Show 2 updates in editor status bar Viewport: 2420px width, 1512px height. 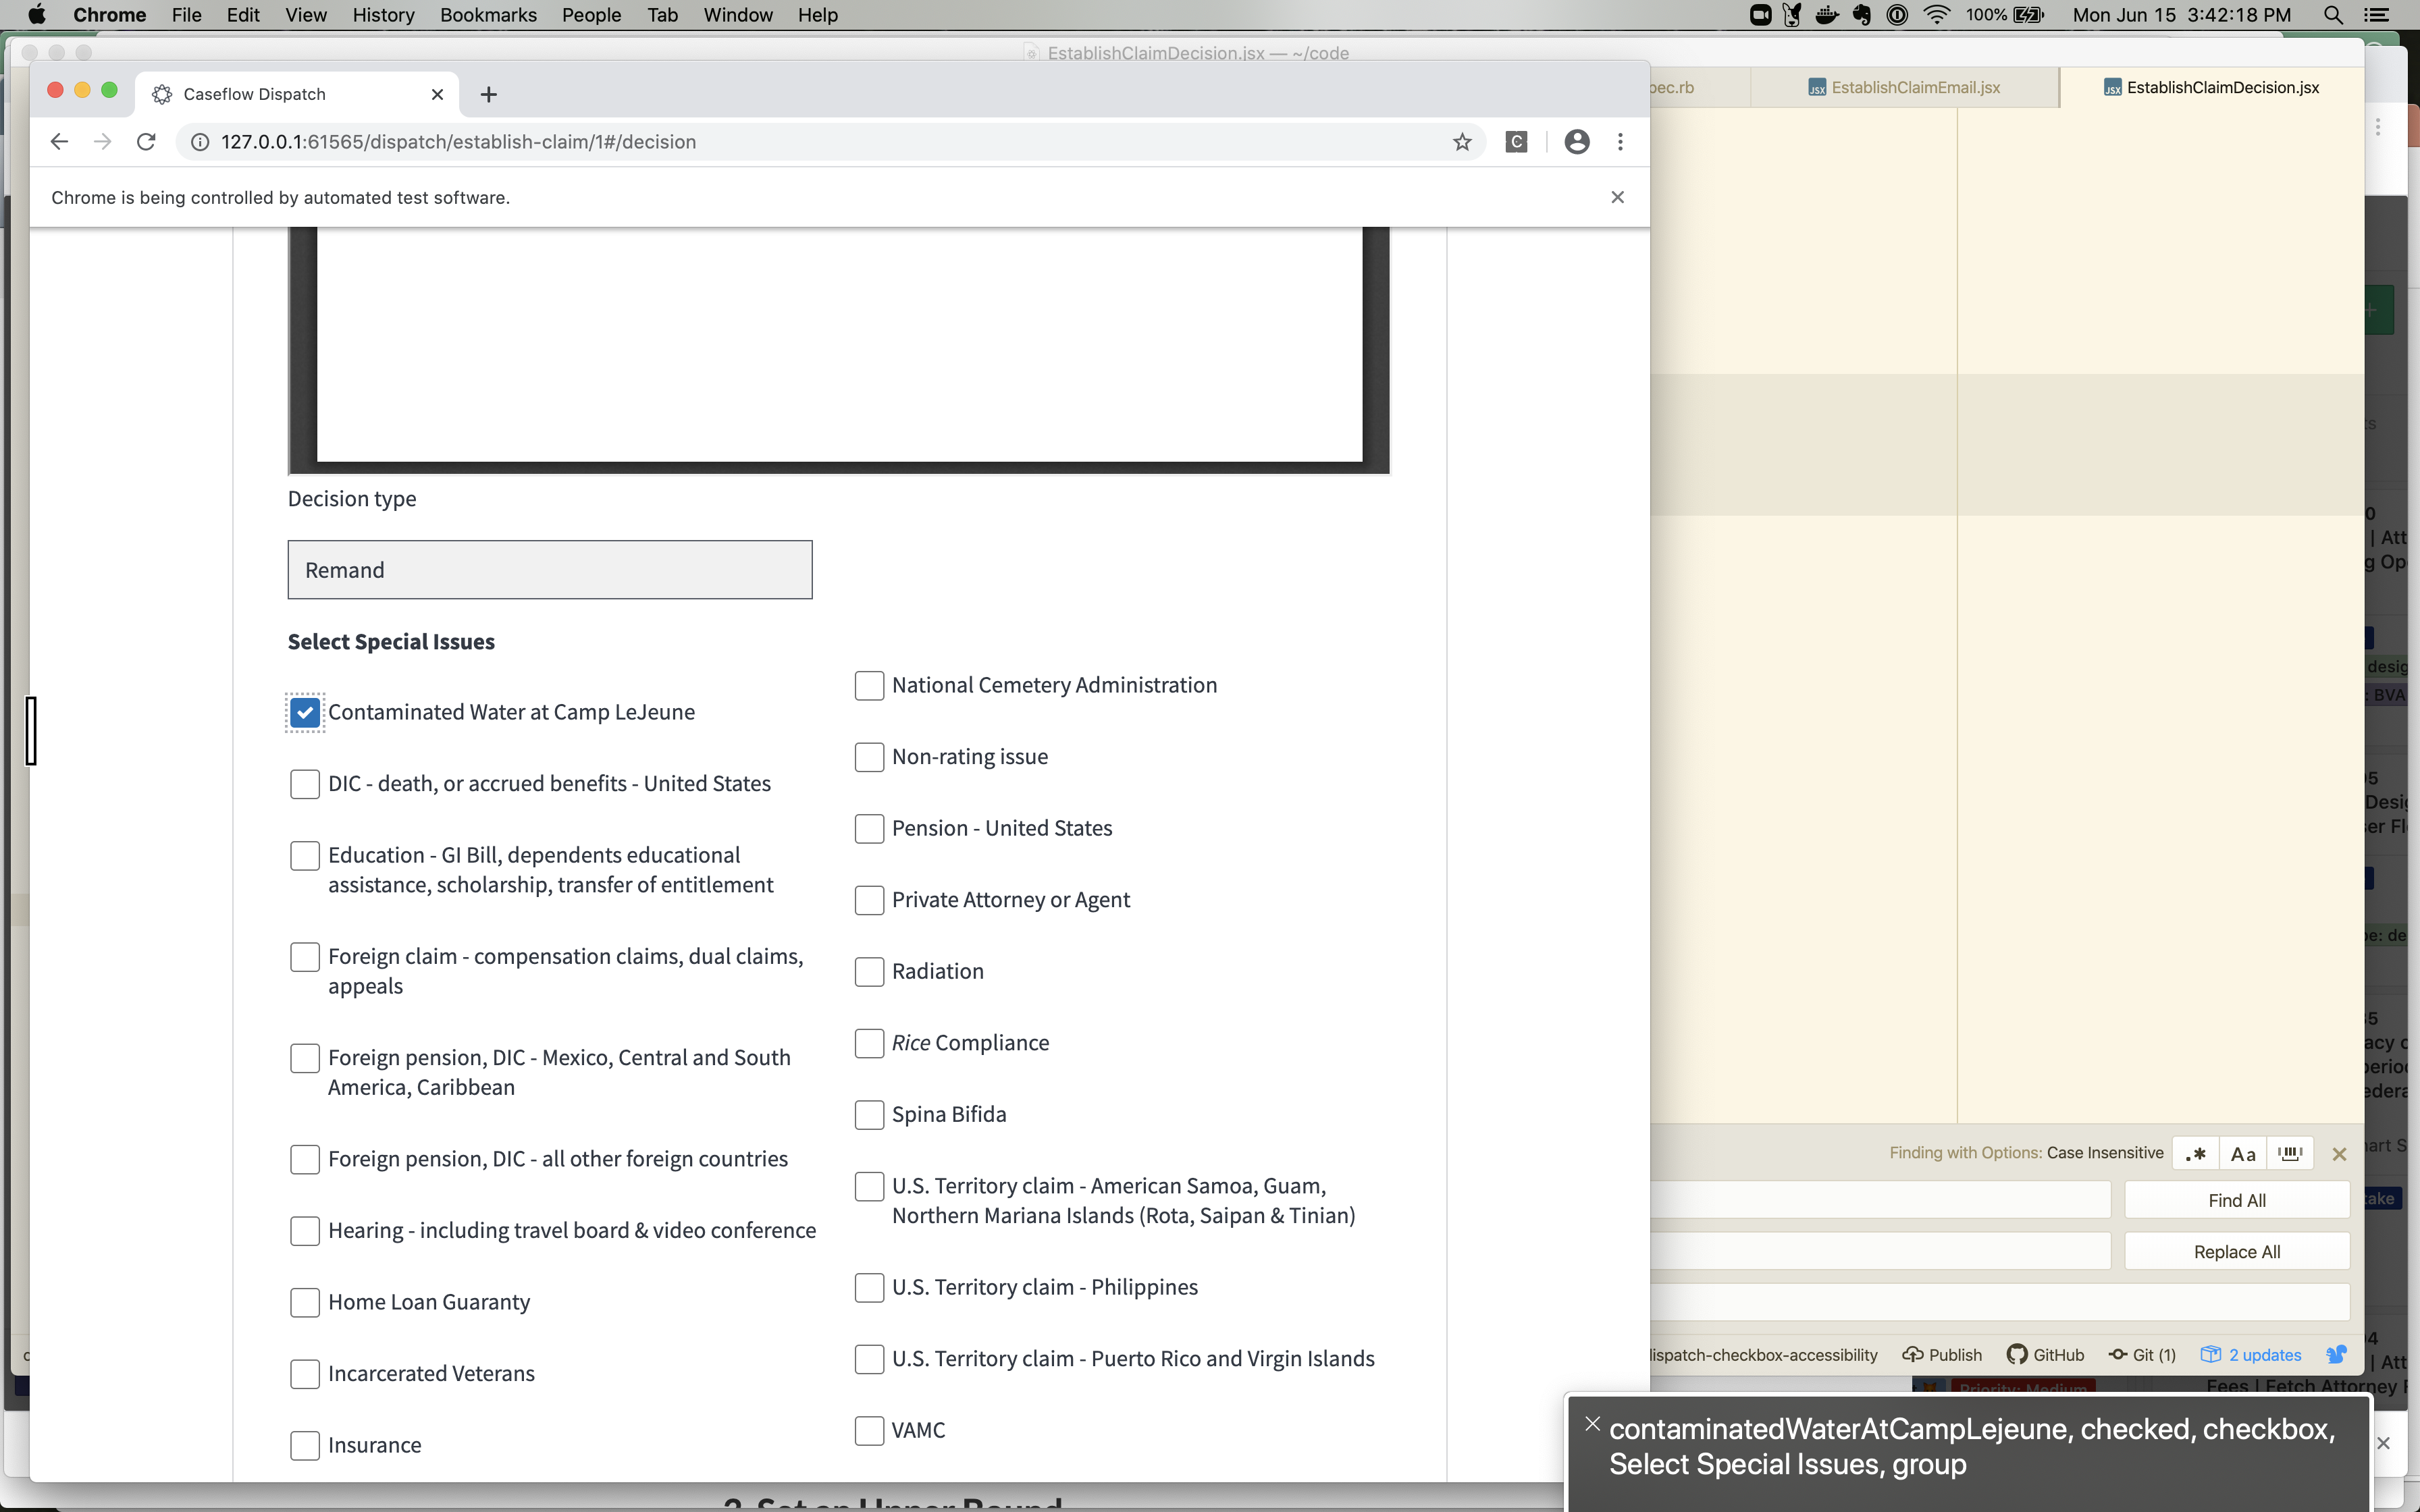click(x=2251, y=1354)
